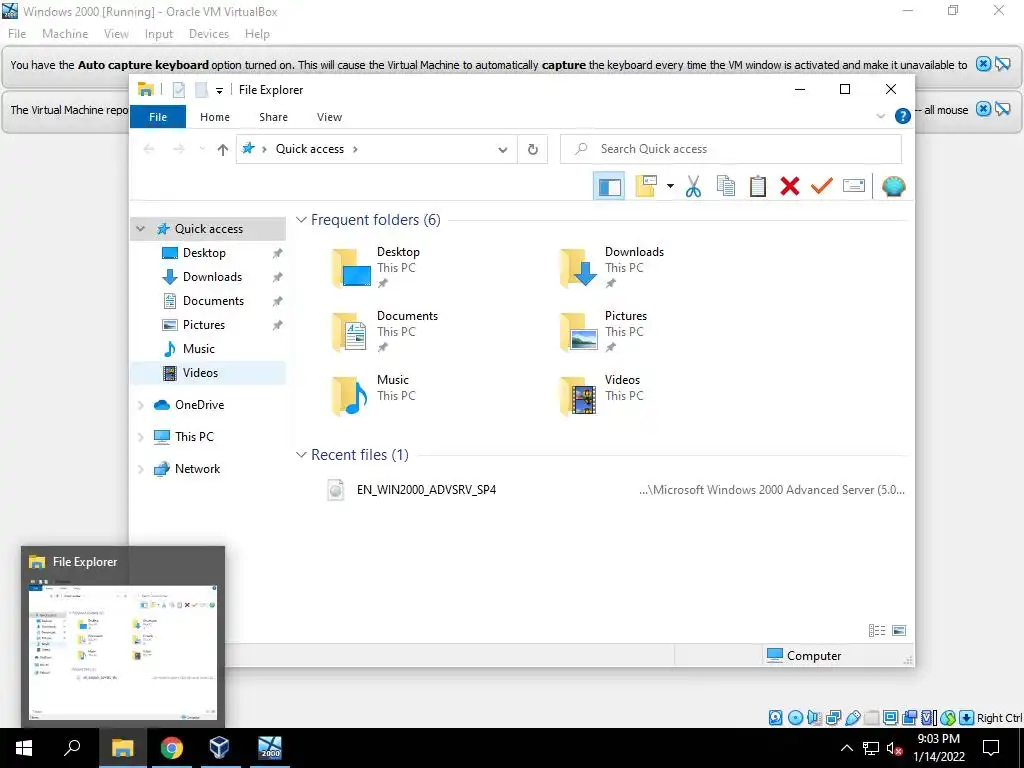Click the Properties icon in the title bar
The height and width of the screenshot is (768, 1024).
[x=179, y=90]
